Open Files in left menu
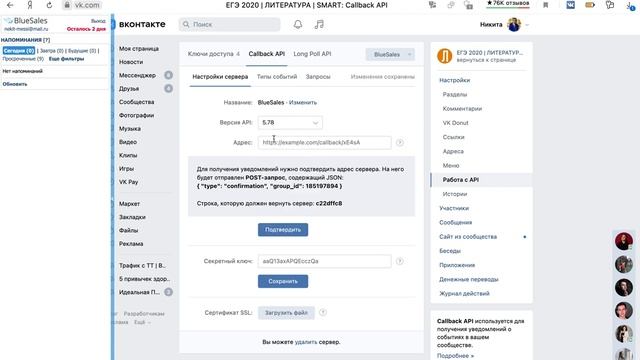 click(x=129, y=231)
